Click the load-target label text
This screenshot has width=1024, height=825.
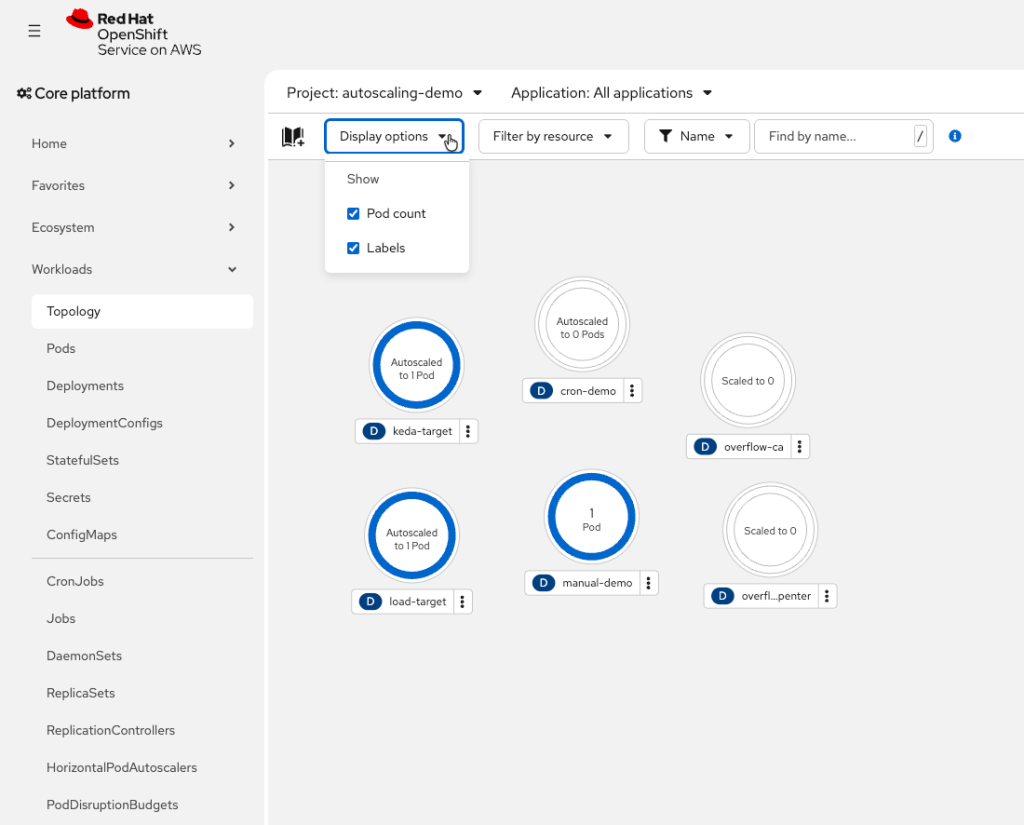(417, 602)
